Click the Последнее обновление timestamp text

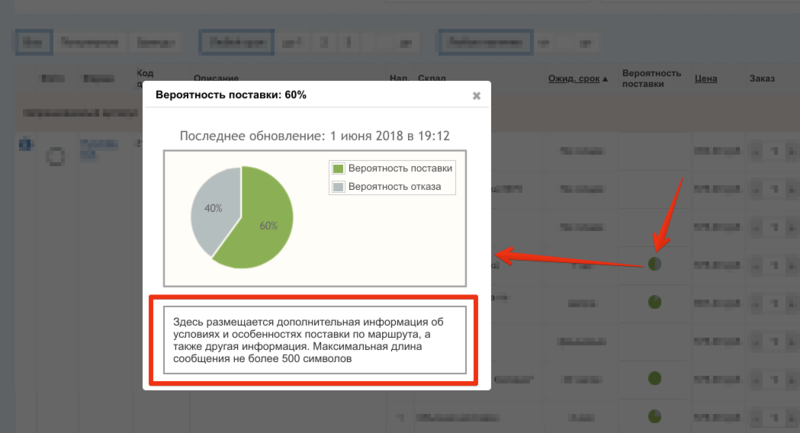(x=314, y=135)
